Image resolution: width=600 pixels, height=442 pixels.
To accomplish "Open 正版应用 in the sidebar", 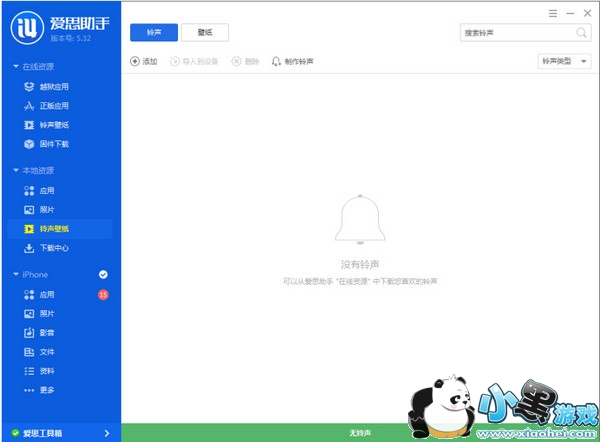I will [52, 105].
